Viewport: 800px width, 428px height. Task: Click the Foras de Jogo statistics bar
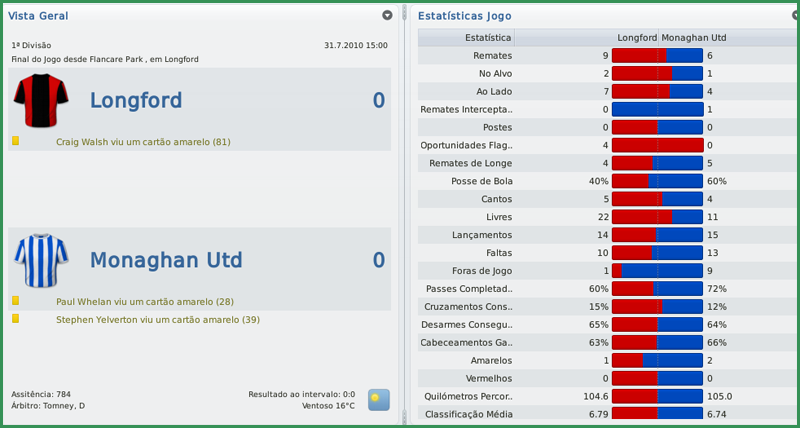(657, 271)
